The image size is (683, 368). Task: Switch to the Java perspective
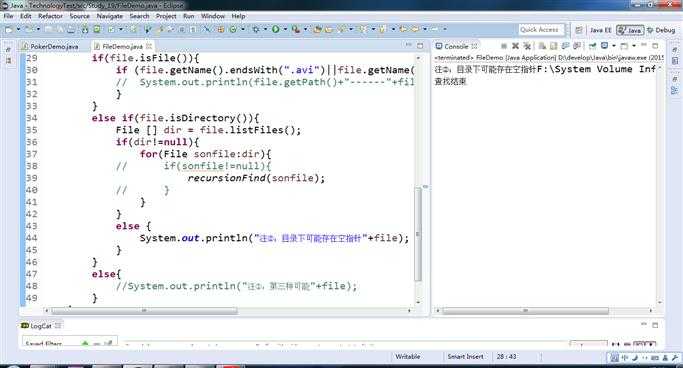tap(630, 30)
